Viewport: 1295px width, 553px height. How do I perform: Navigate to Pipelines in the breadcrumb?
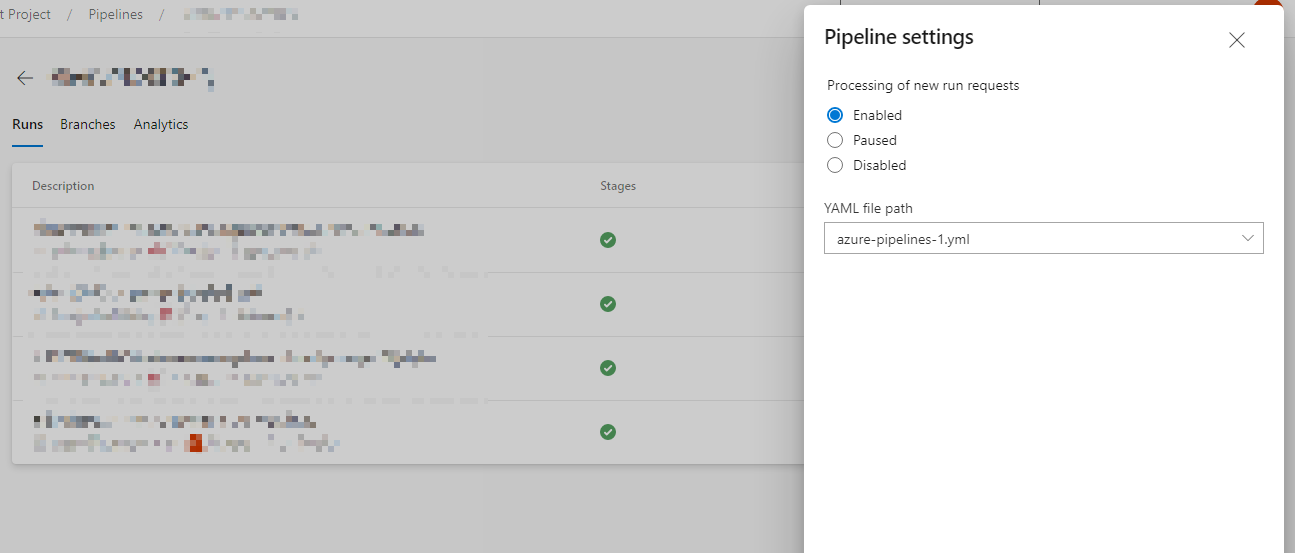click(x=115, y=15)
